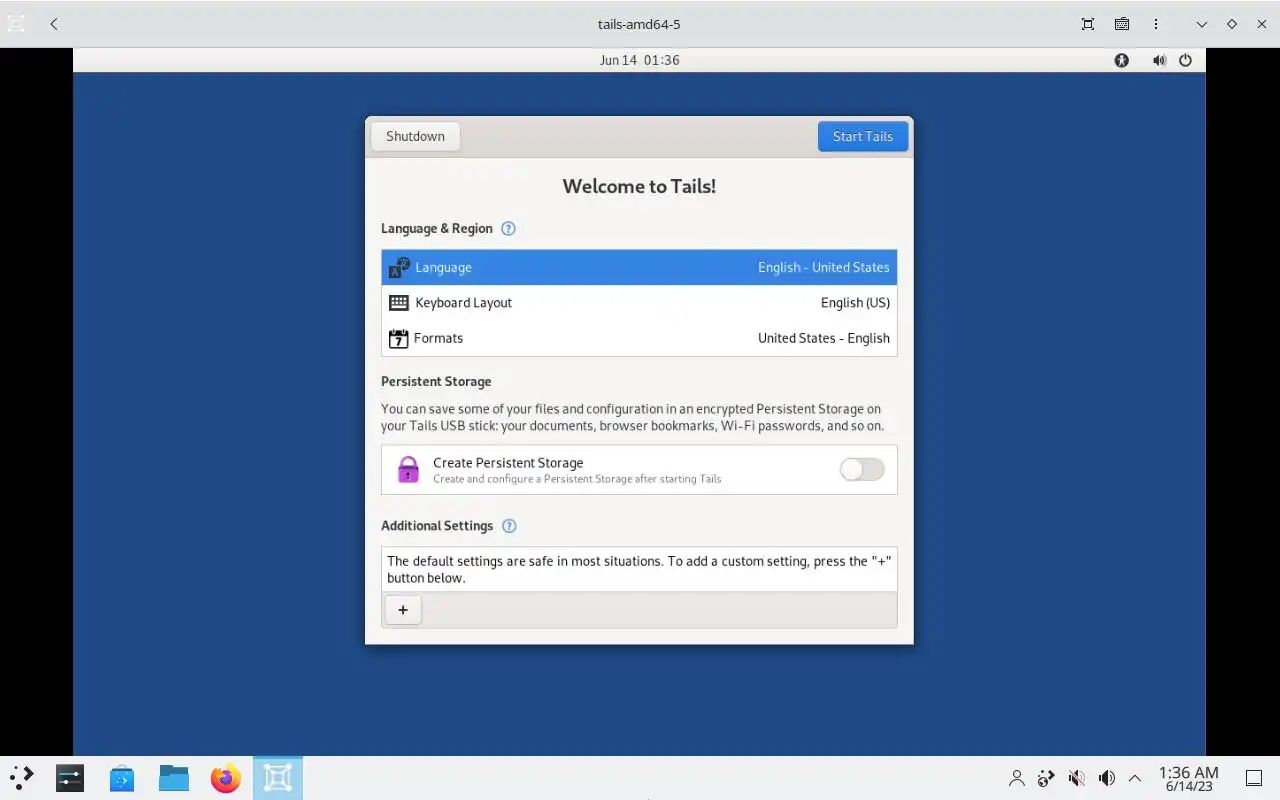Click the keyboard icon beside Keyboard Layout
Viewport: 1280px width, 800px height.
[x=399, y=302]
